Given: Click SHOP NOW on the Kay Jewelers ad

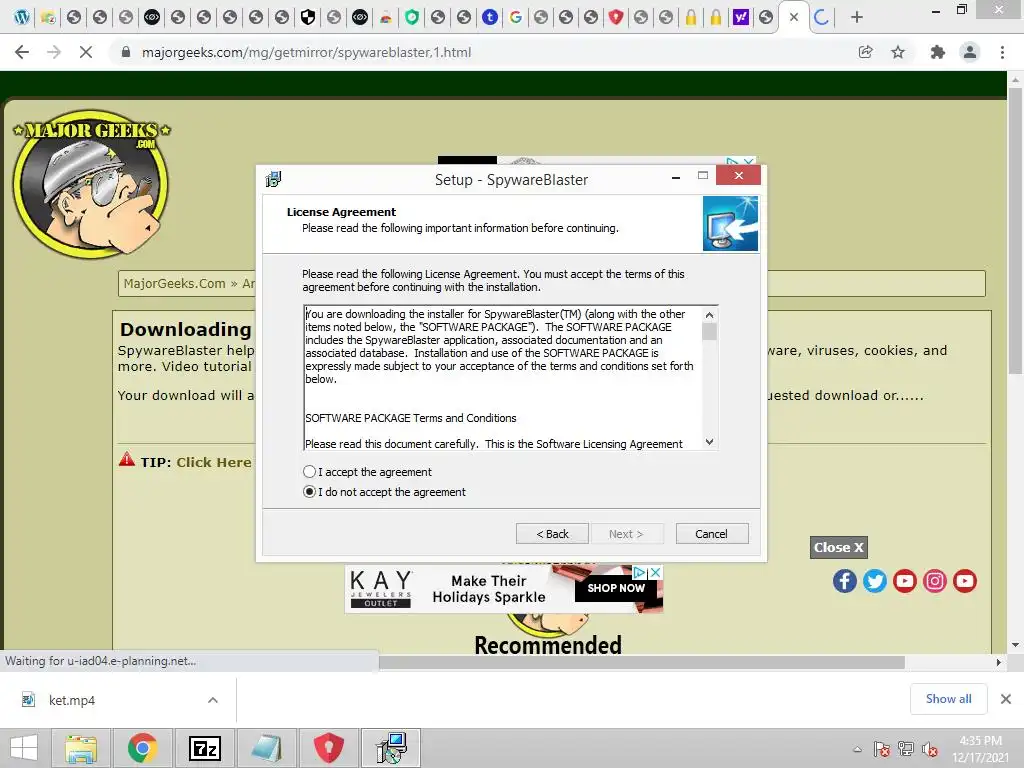Looking at the screenshot, I should point(616,588).
